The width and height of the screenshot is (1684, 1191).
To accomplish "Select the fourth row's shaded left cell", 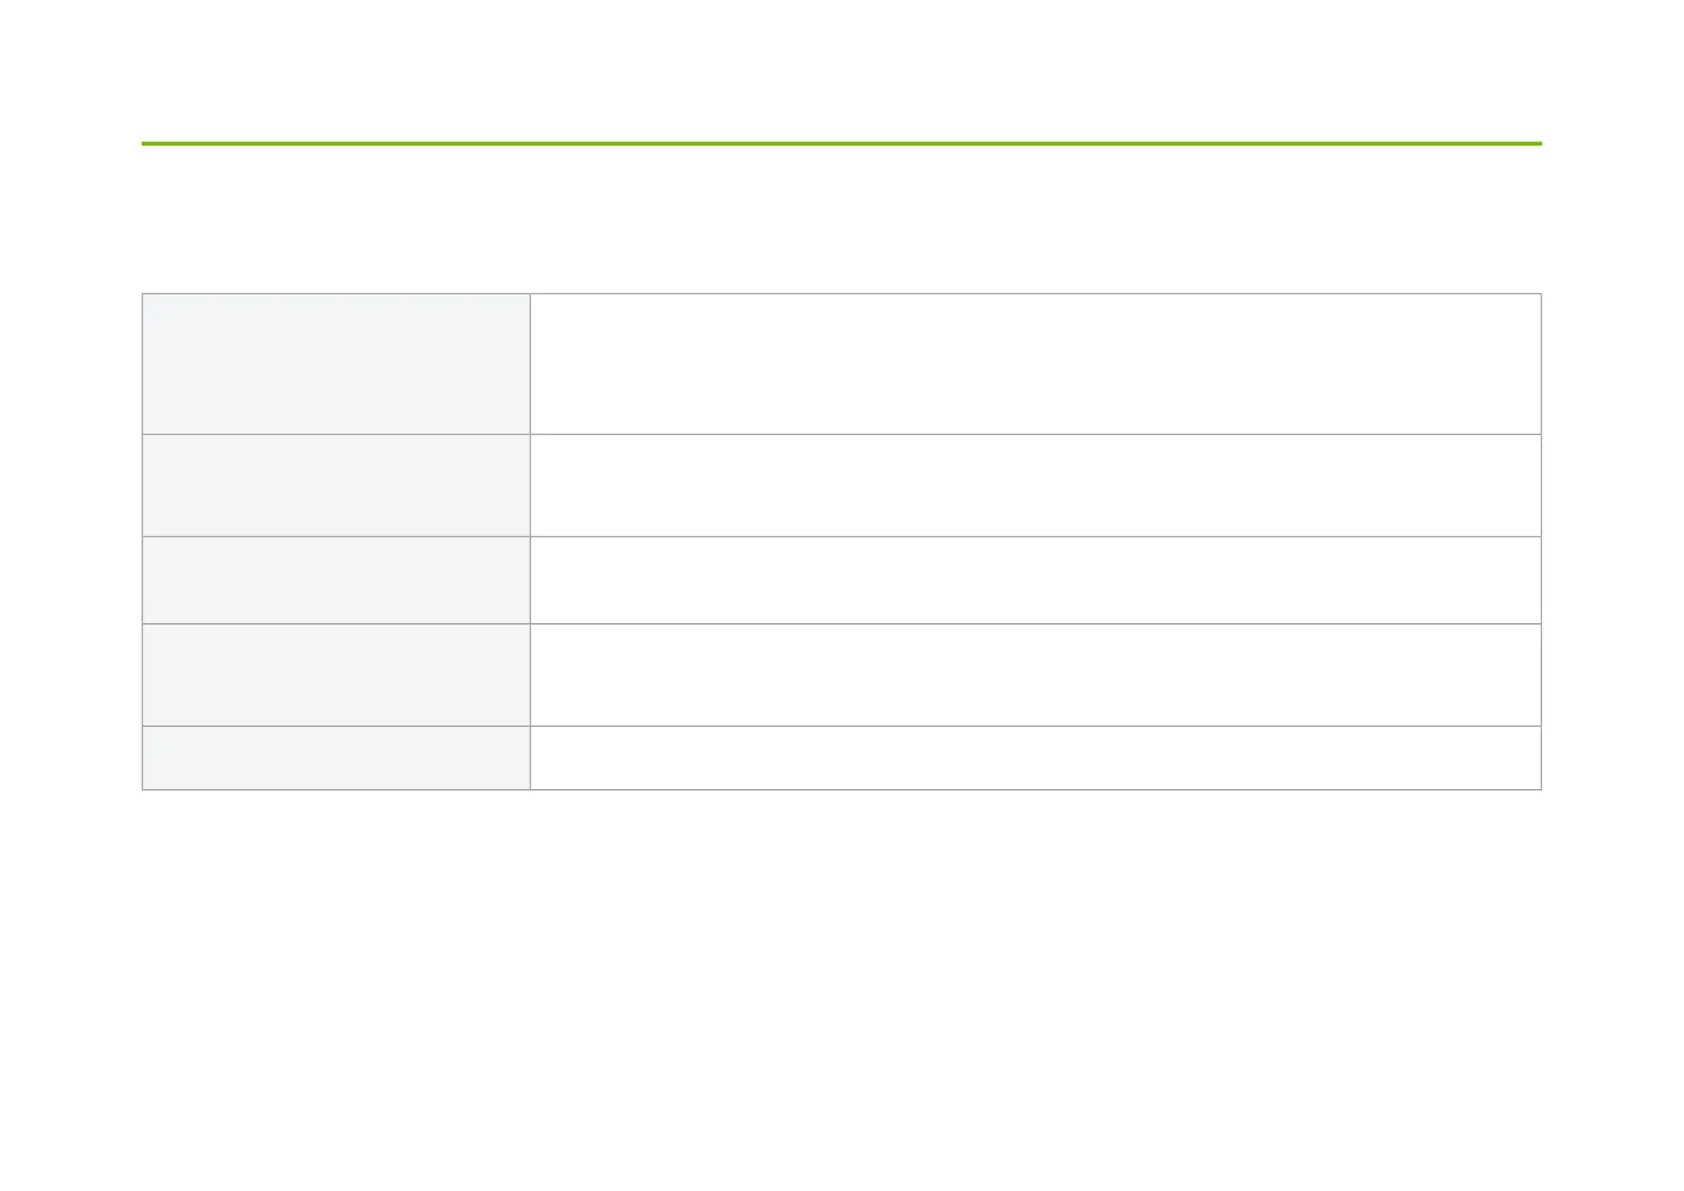I will 336,675.
